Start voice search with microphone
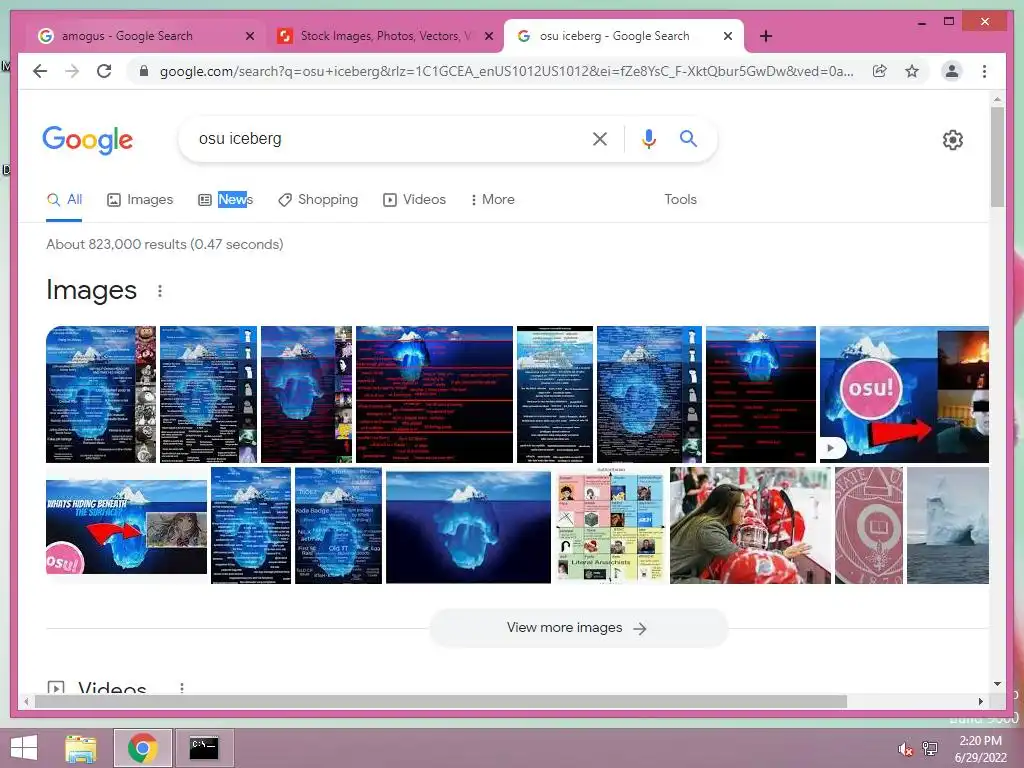 click(x=648, y=138)
